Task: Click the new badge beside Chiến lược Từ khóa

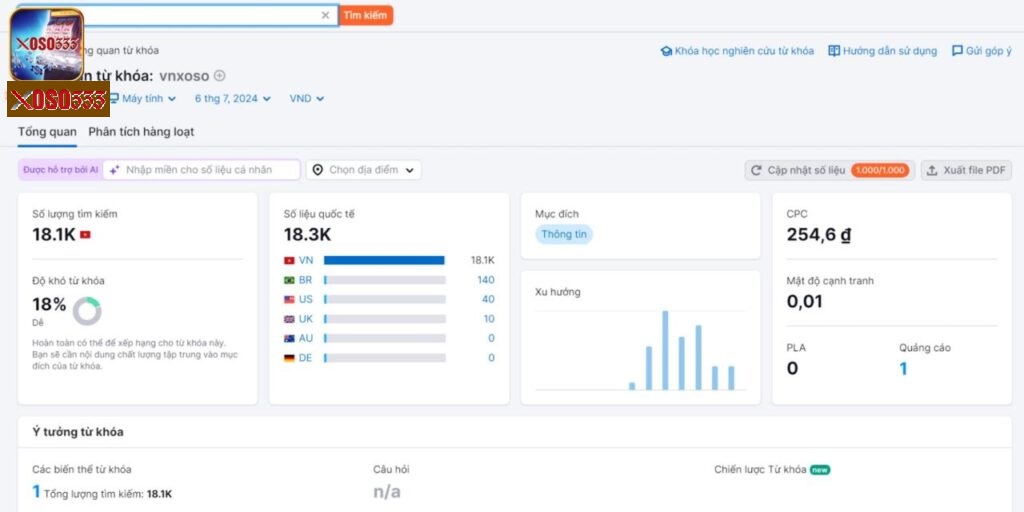Action: (x=820, y=470)
